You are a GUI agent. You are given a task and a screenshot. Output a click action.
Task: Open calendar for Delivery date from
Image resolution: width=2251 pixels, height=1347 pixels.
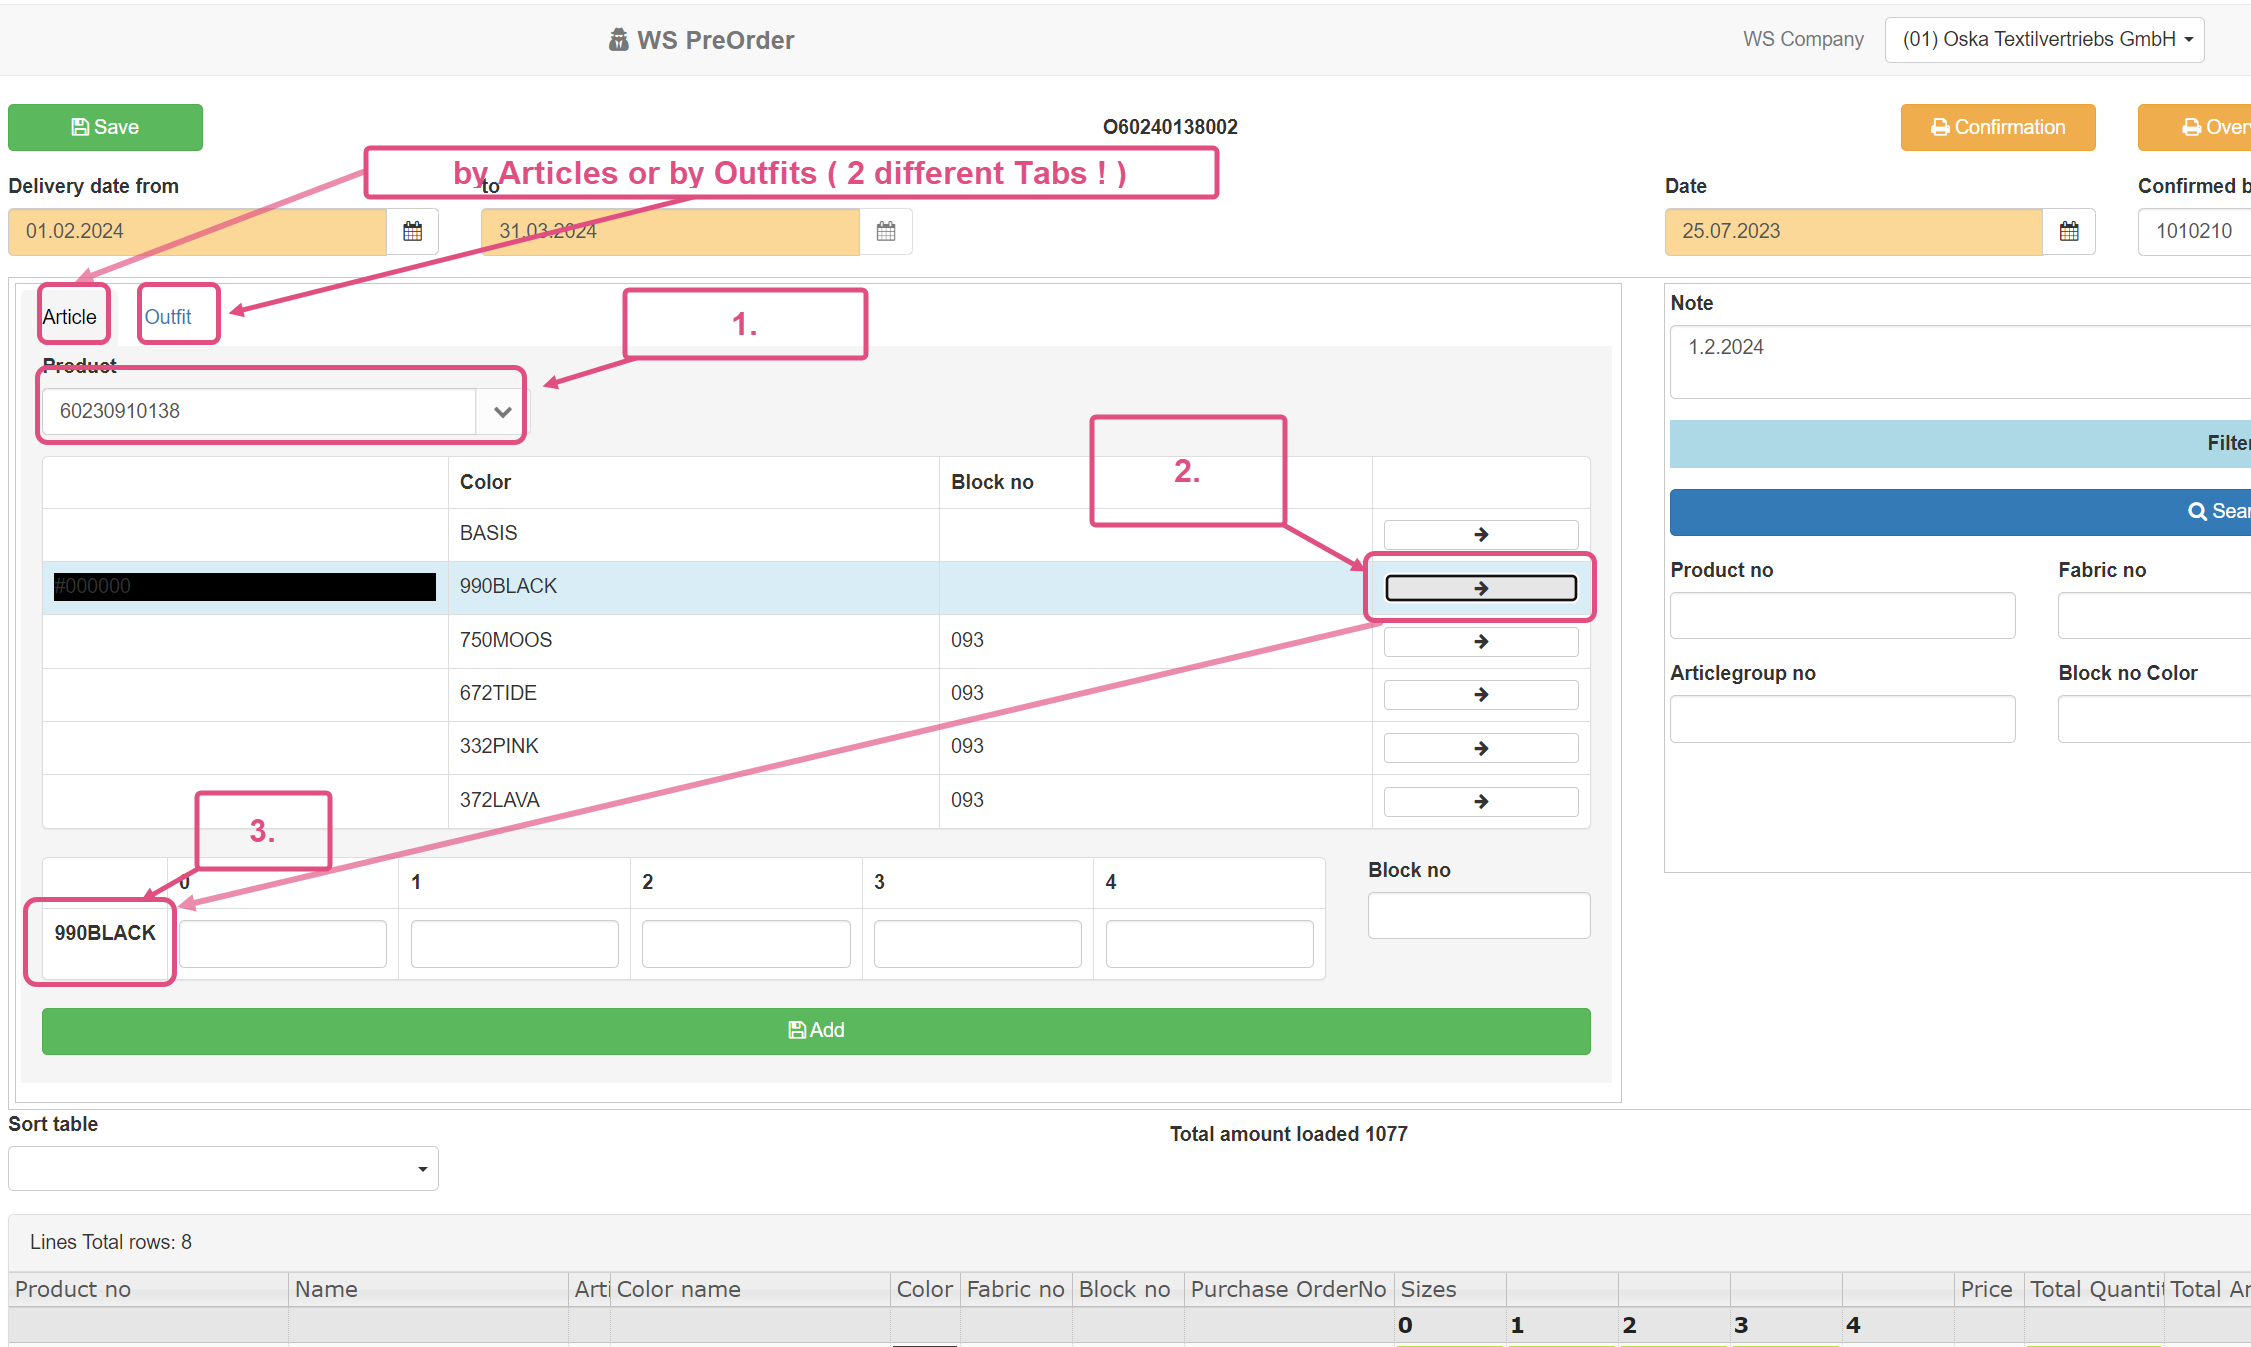tap(412, 232)
